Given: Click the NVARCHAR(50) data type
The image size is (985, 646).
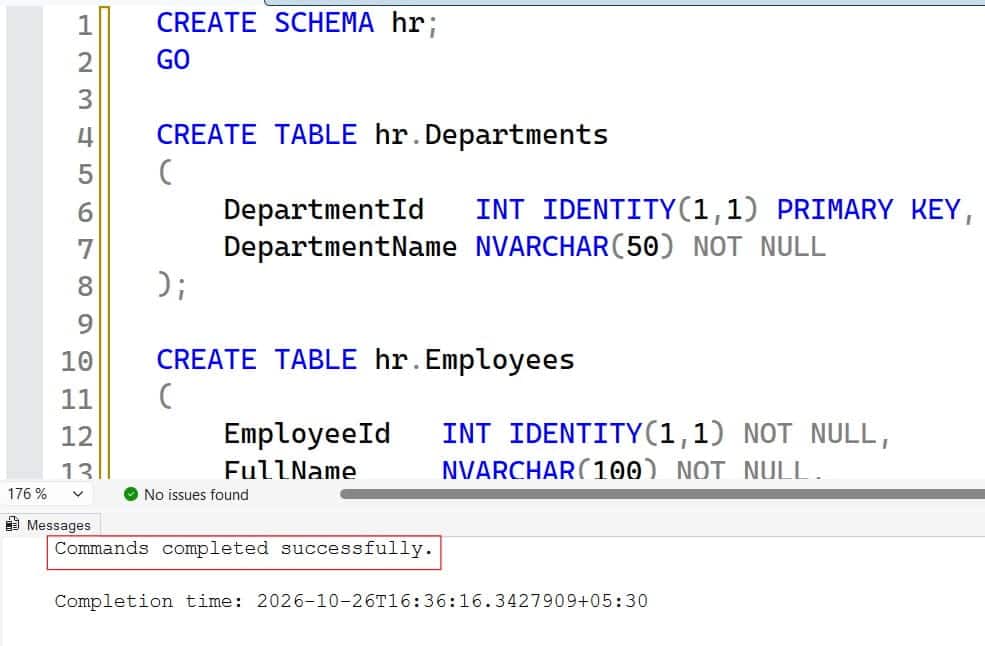Looking at the screenshot, I should pyautogui.click(x=574, y=247).
